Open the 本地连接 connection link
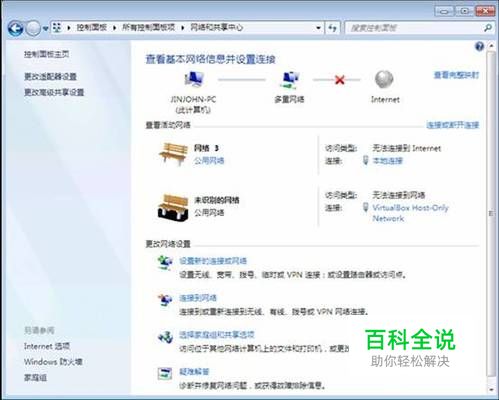The width and height of the screenshot is (499, 400). coord(387,161)
